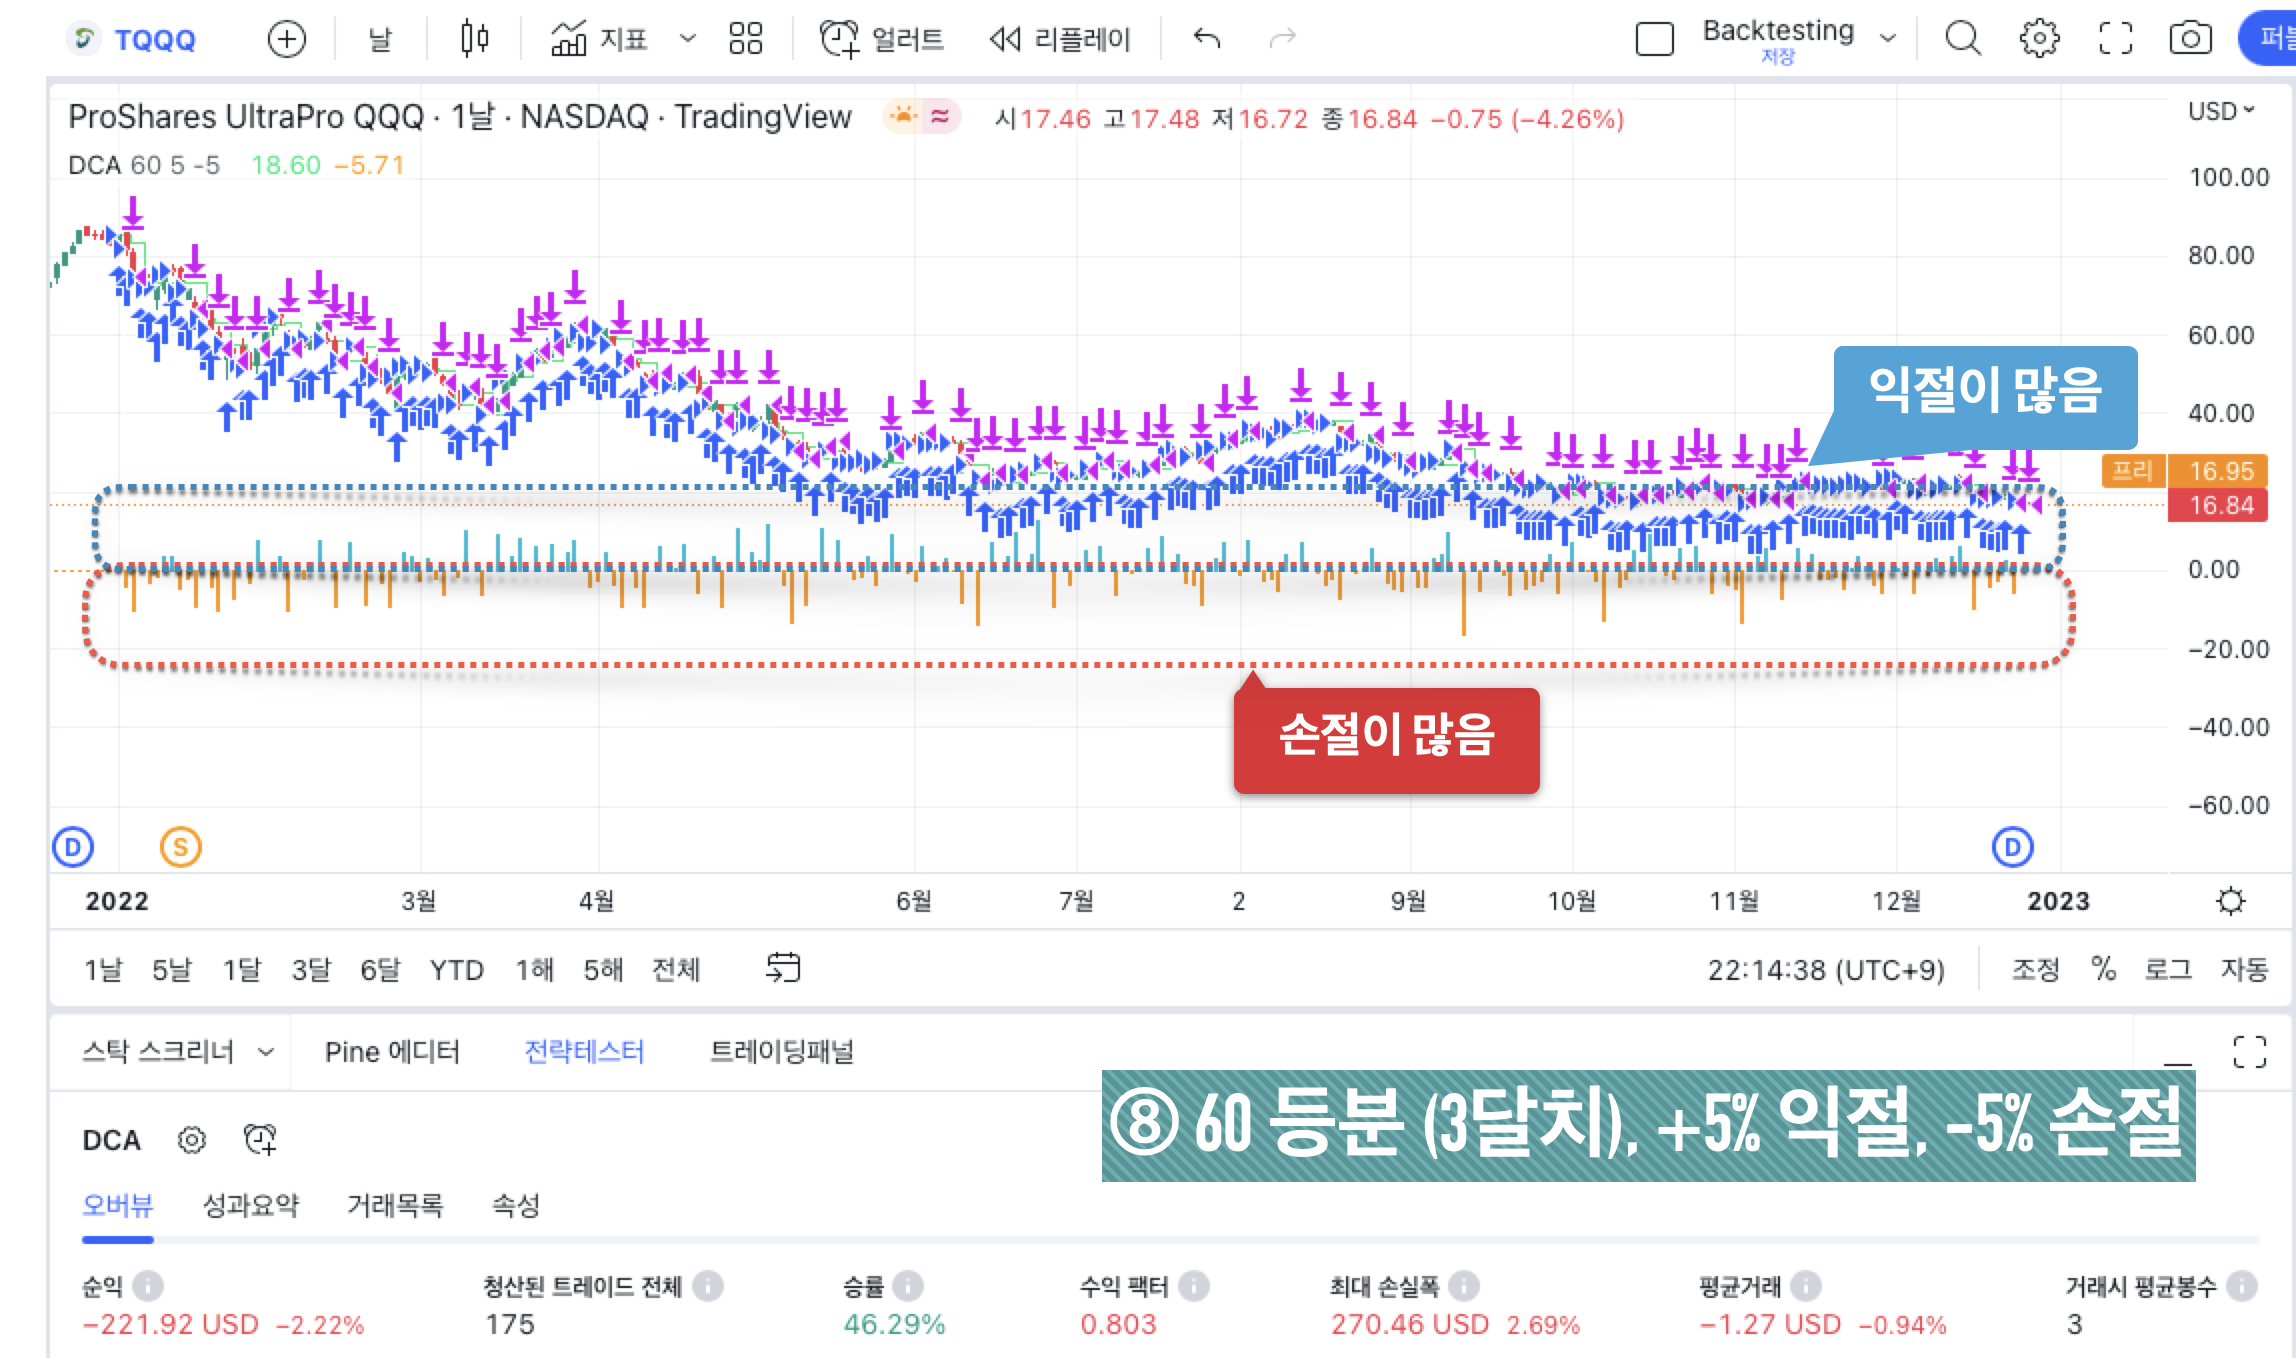Click the TQQQ symbol name

tap(155, 39)
